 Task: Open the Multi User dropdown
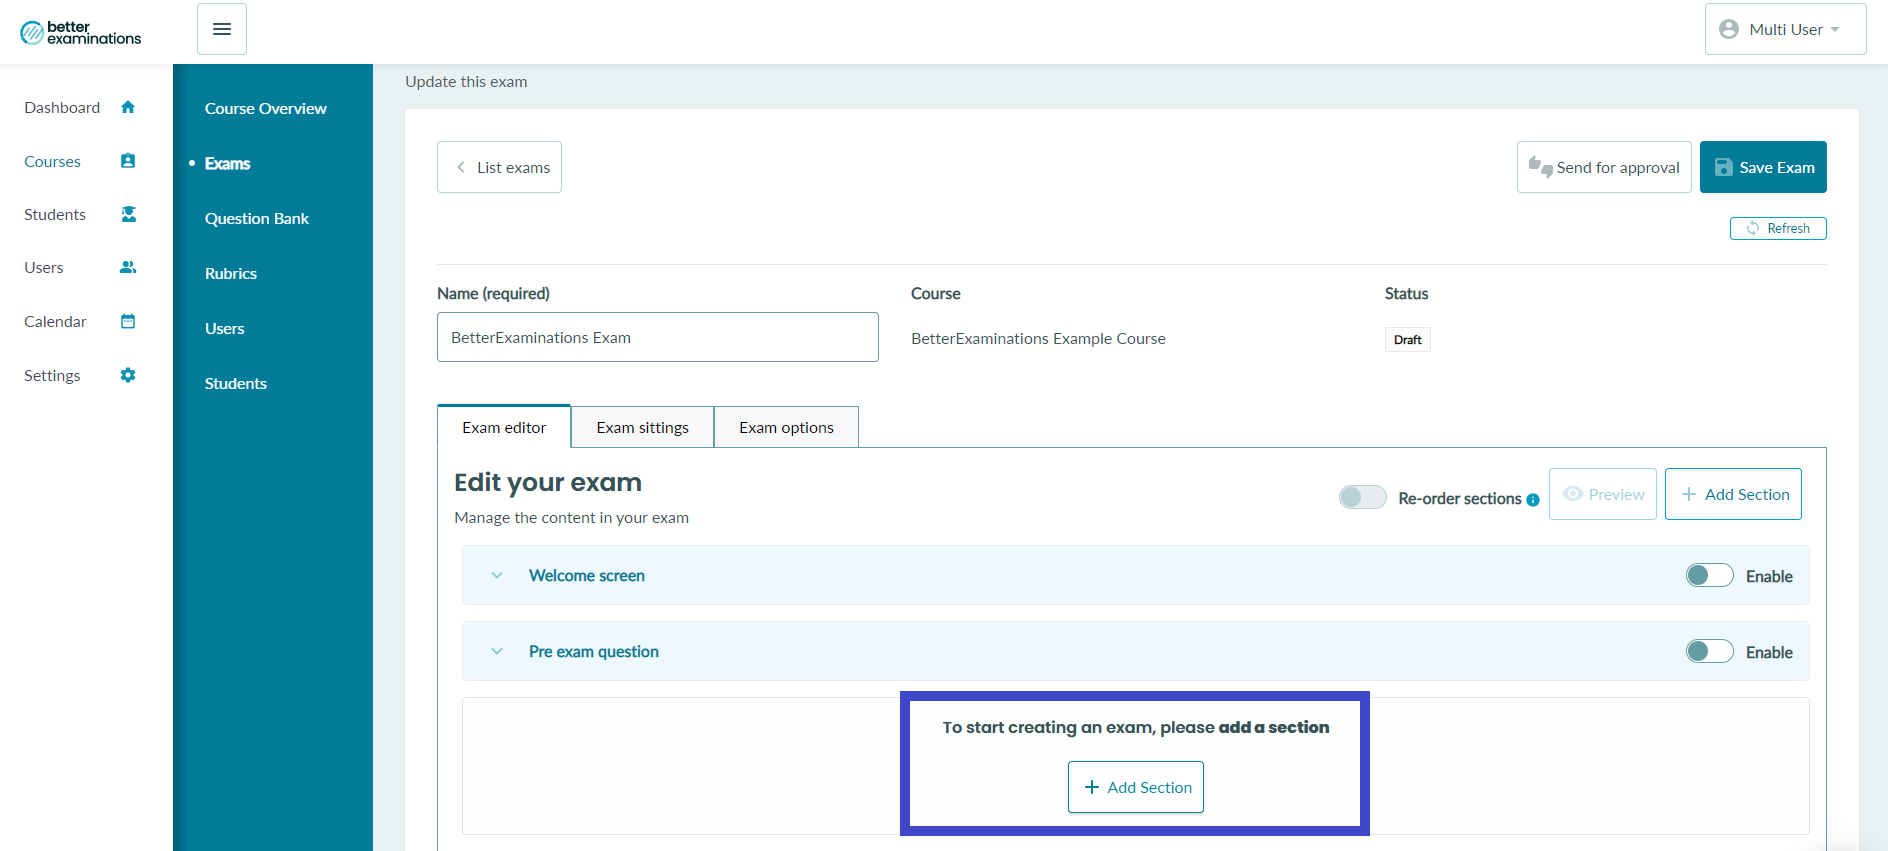click(1786, 29)
